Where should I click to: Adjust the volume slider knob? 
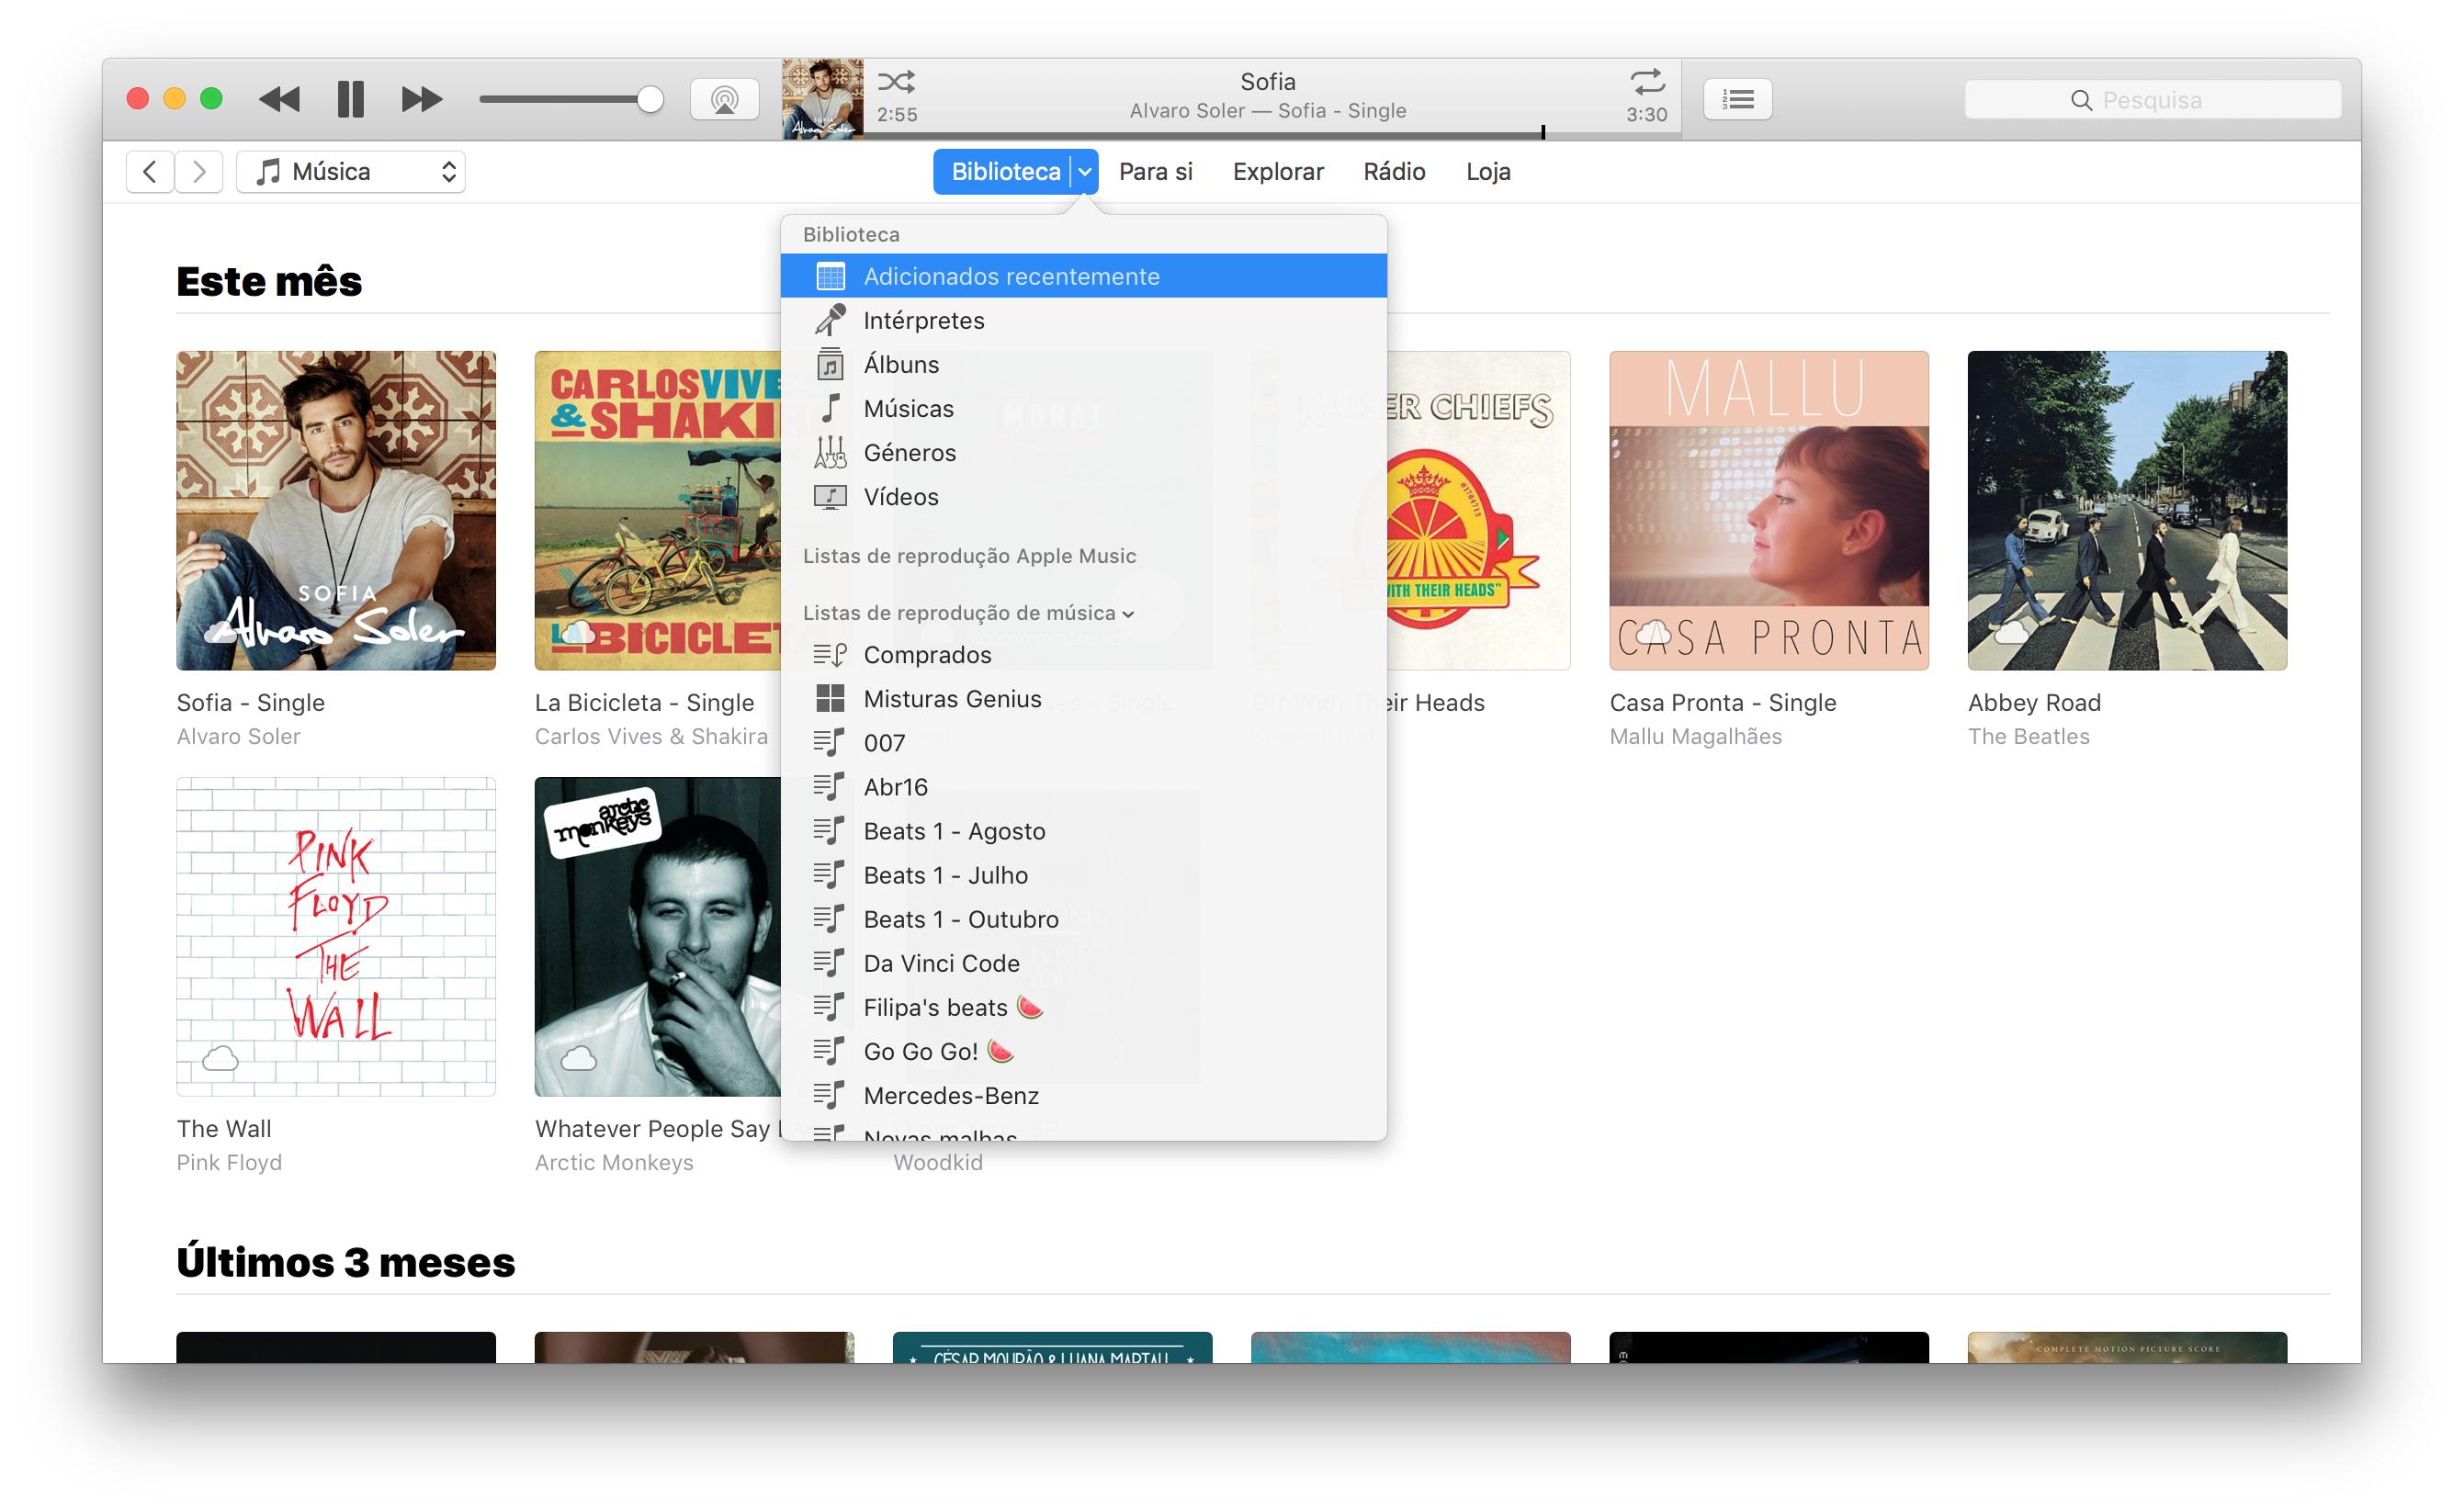[650, 99]
